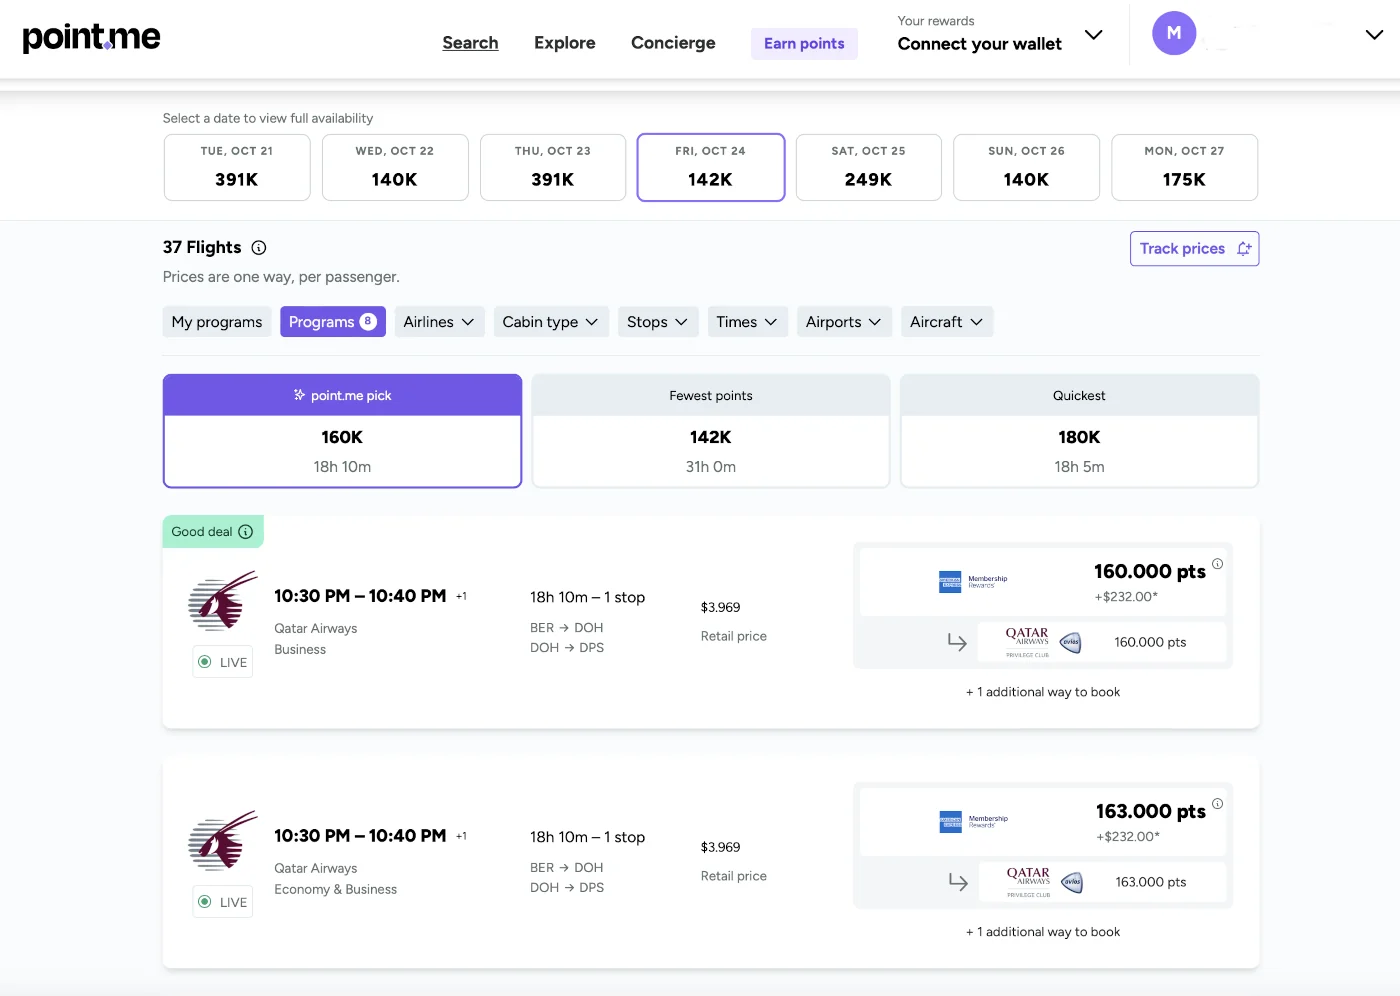Select the Fewest points tab
Viewport: 1400px width, 996px height.
point(711,431)
